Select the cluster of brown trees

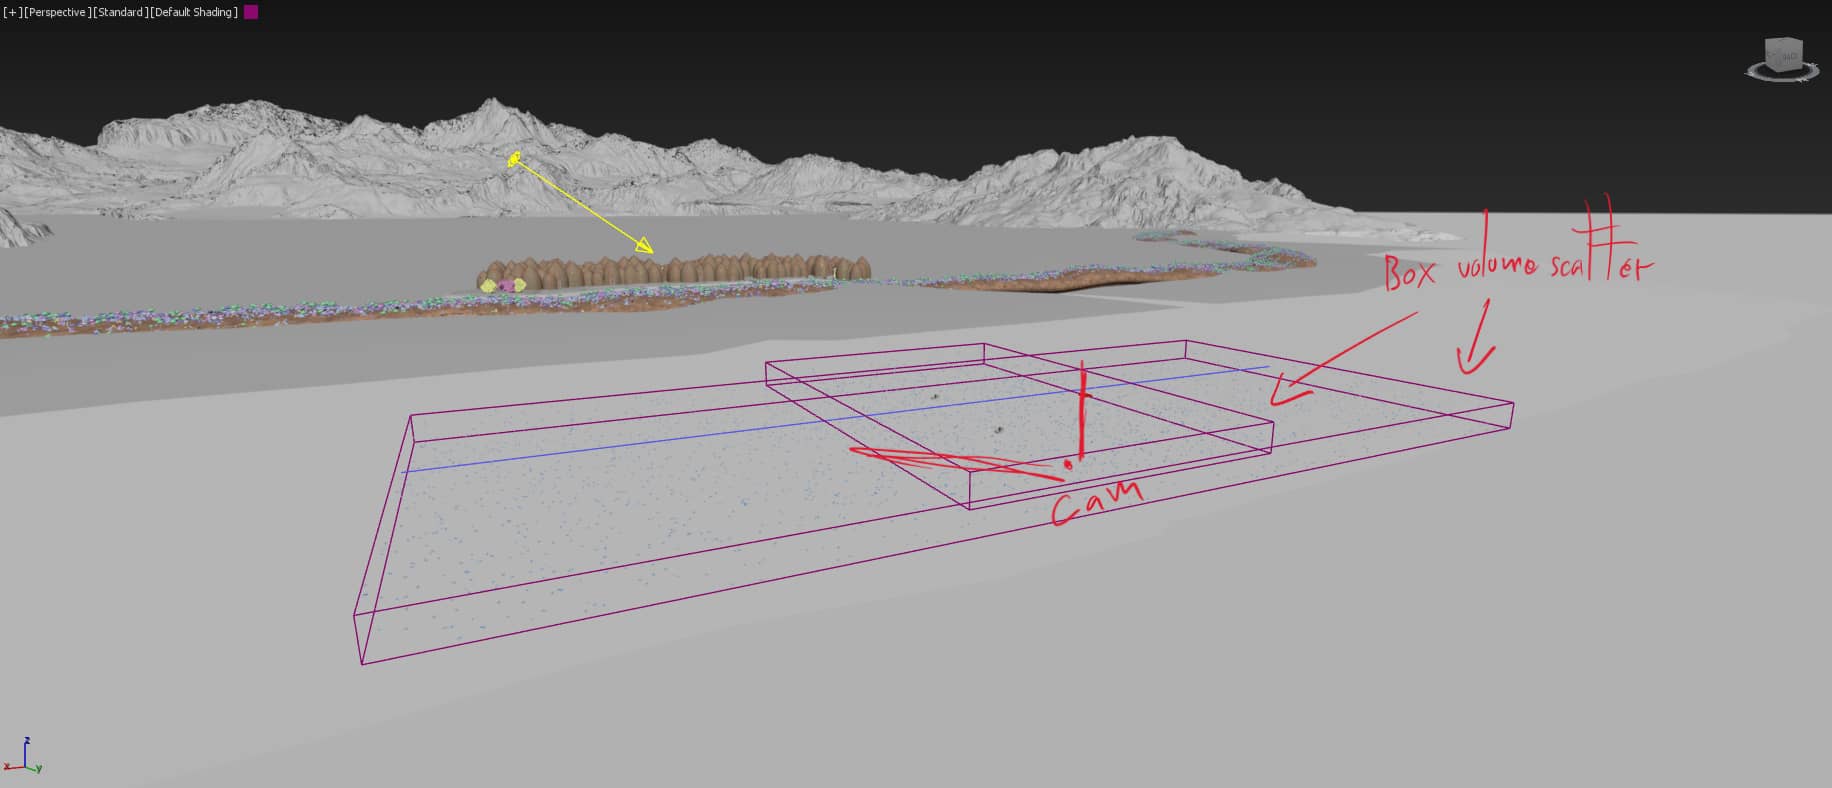[680, 270]
